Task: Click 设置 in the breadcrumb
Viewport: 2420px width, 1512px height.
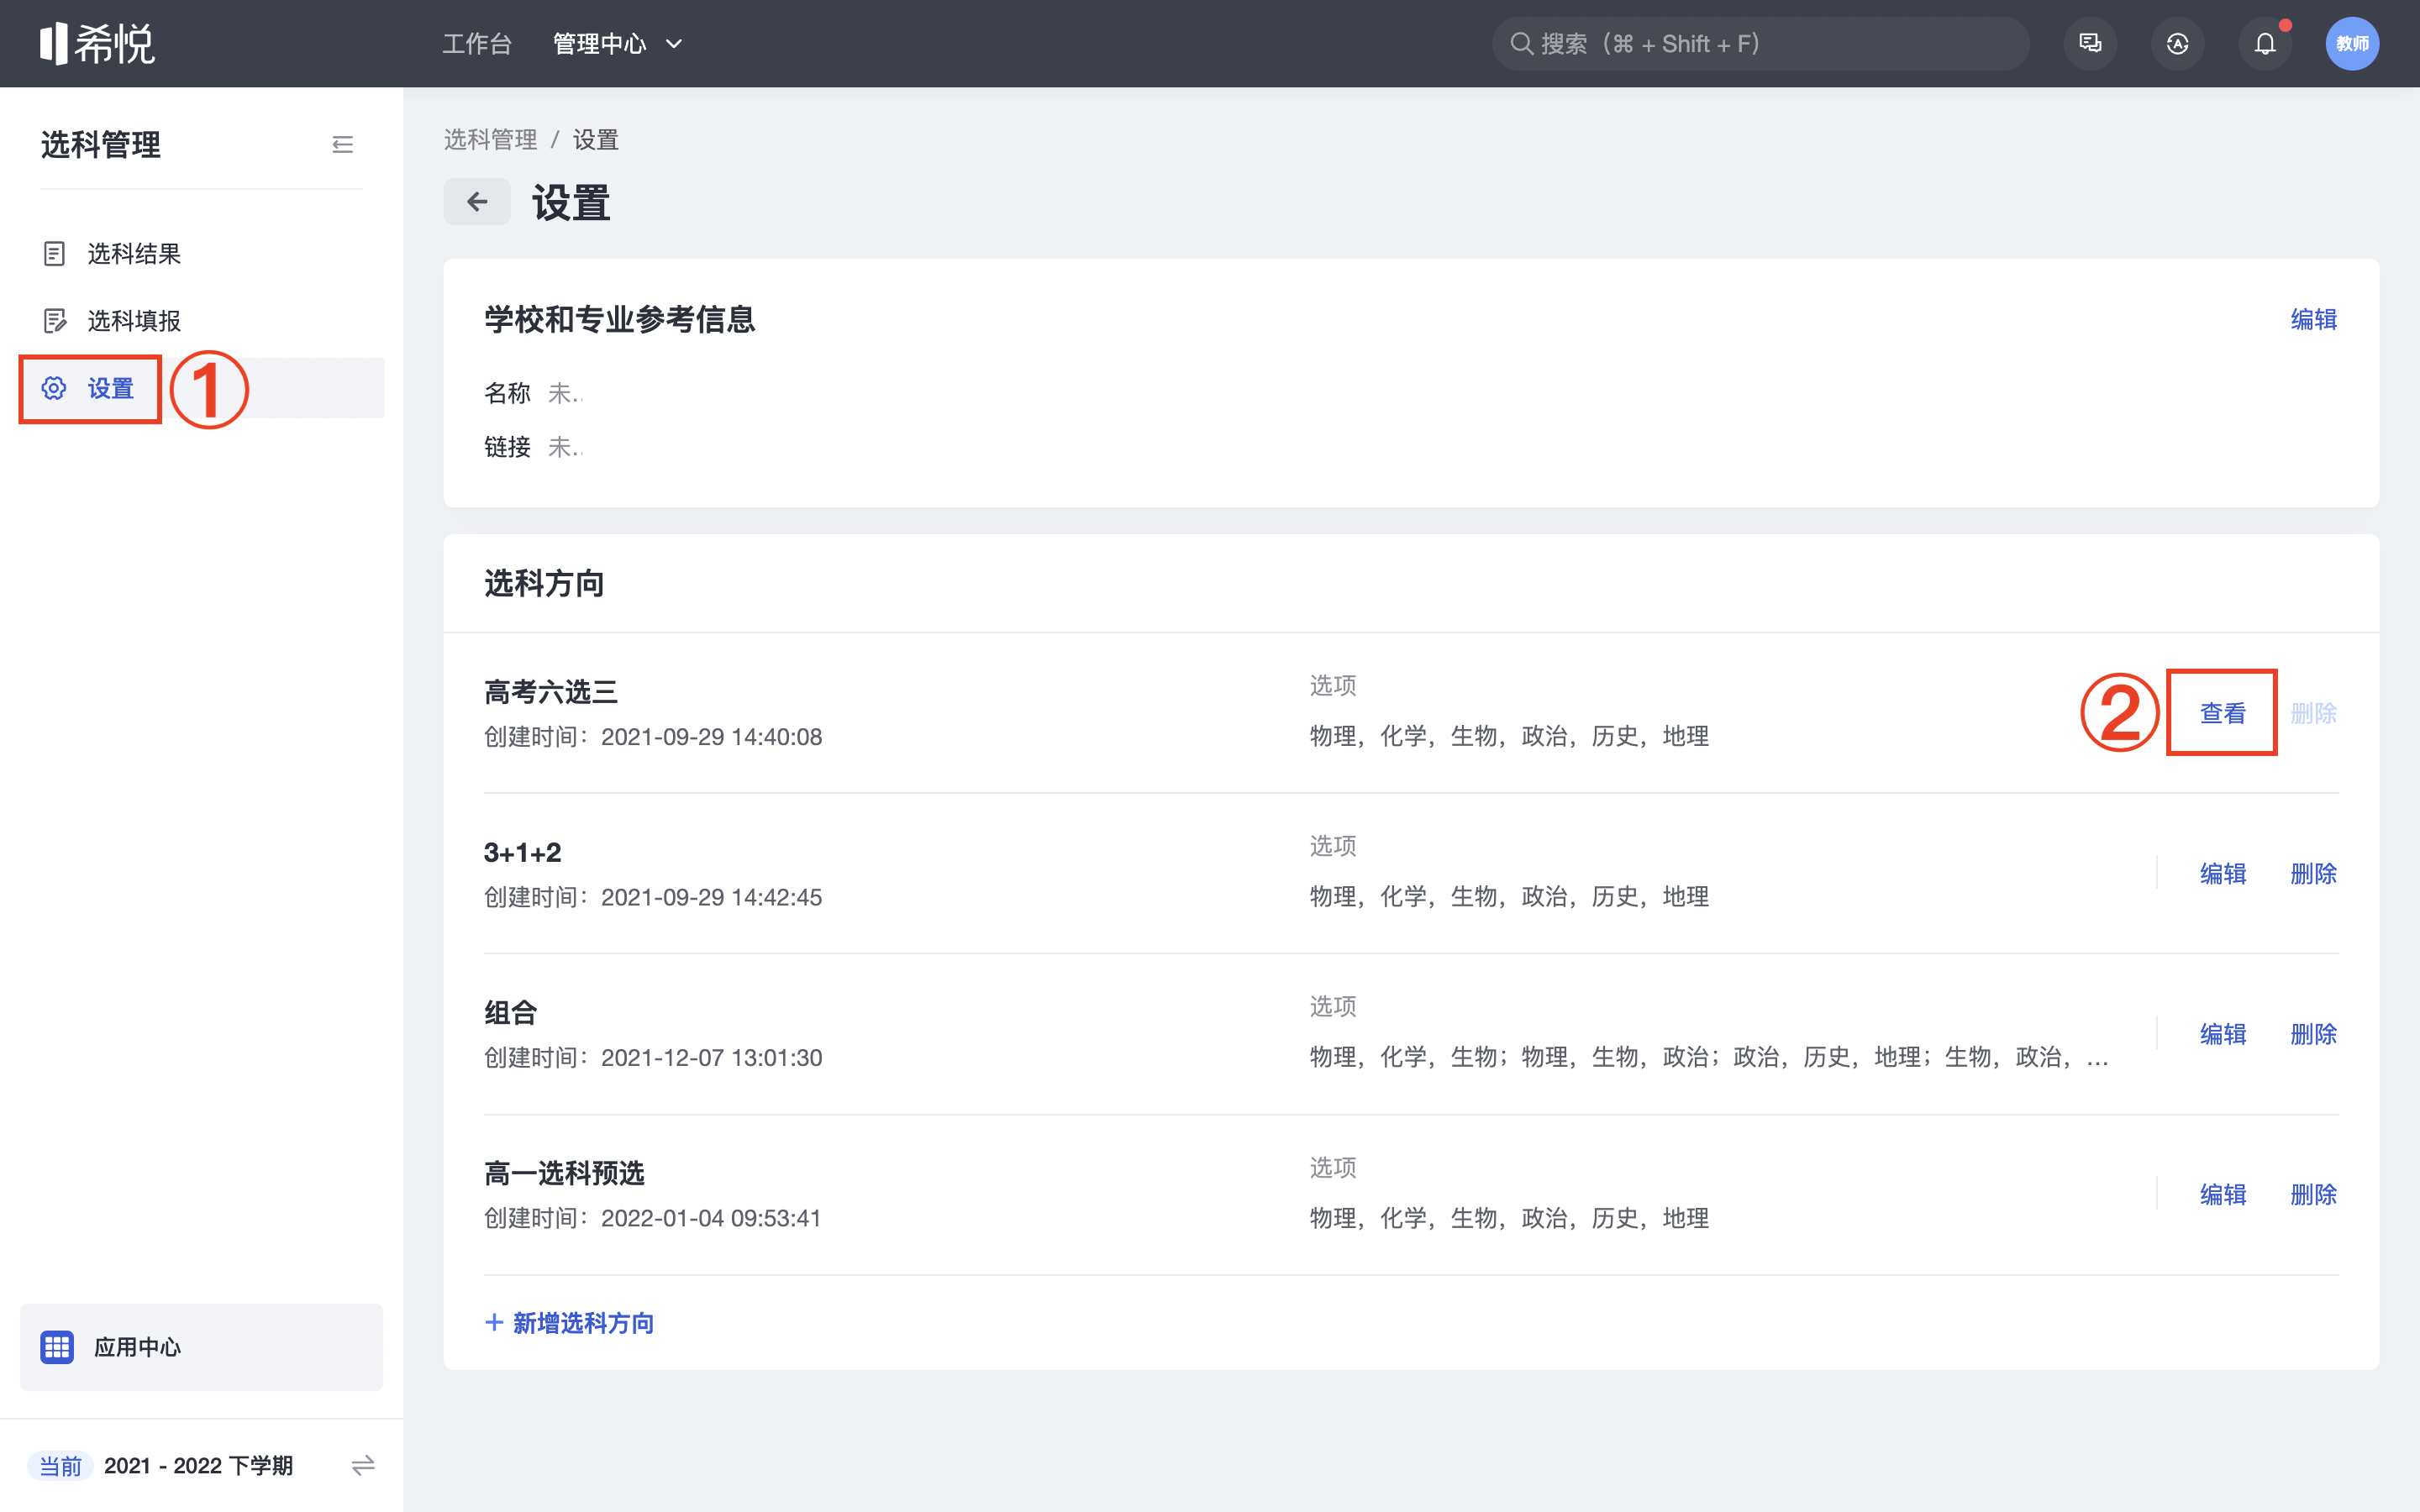Action: pos(596,140)
